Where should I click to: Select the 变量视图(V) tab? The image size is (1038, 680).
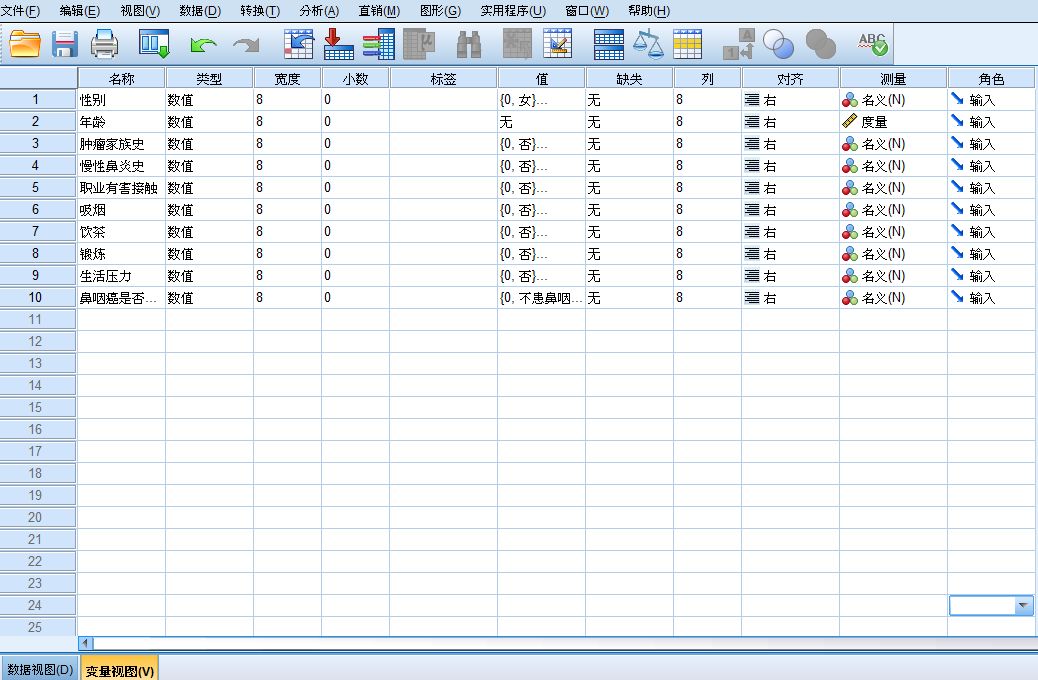119,669
